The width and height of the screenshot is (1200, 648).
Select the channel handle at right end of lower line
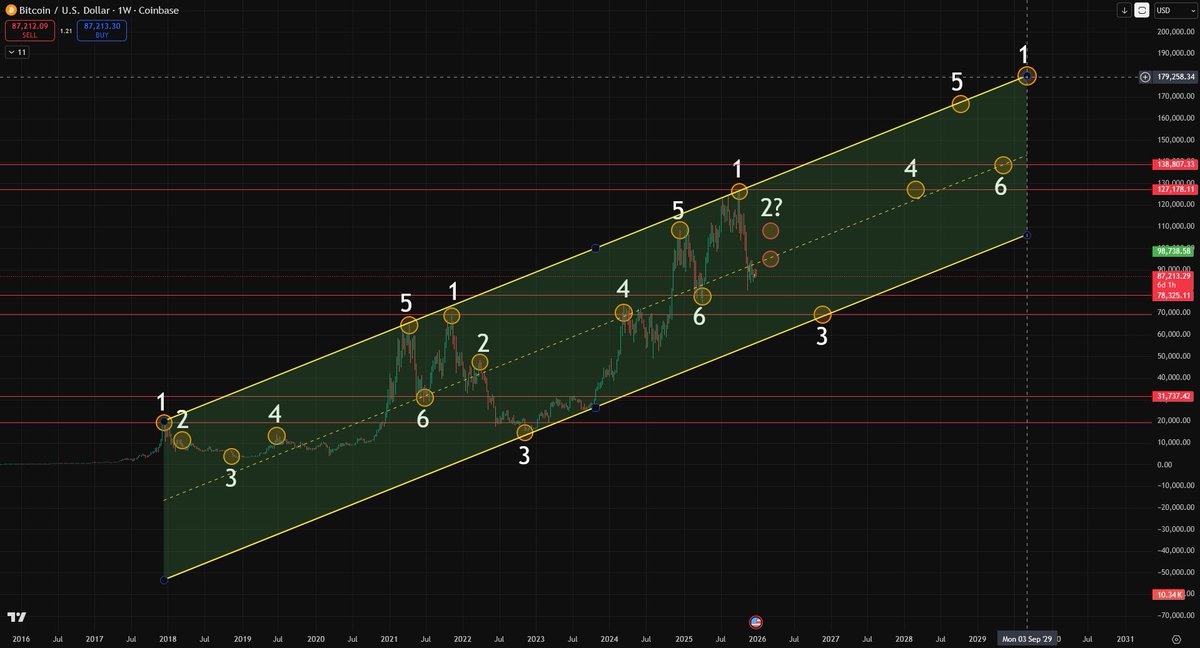[1027, 235]
